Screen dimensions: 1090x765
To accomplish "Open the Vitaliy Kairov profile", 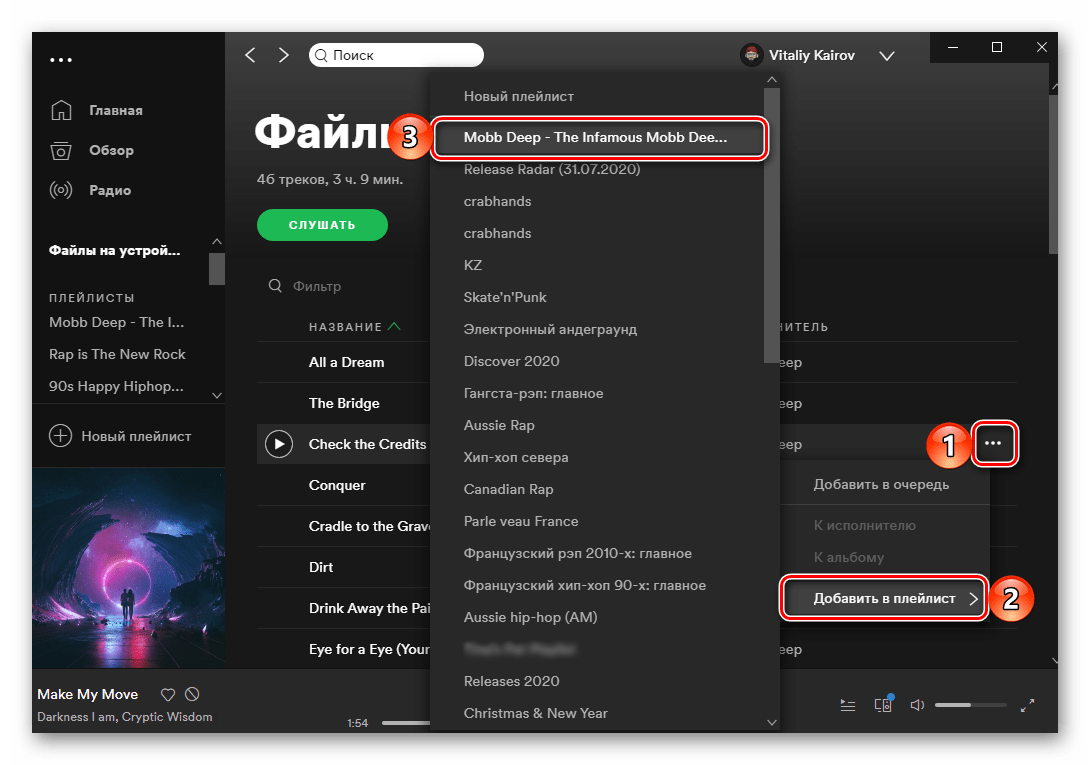I will click(798, 55).
